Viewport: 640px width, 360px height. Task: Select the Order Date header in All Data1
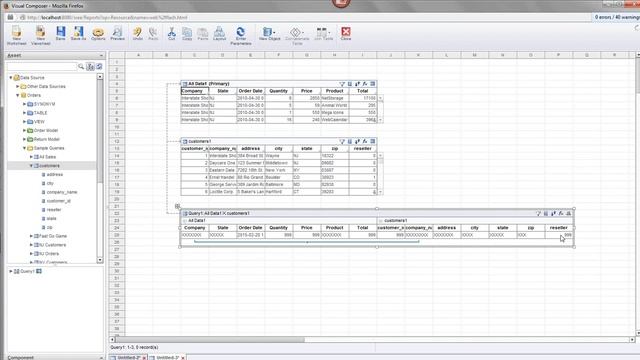[x=251, y=91]
